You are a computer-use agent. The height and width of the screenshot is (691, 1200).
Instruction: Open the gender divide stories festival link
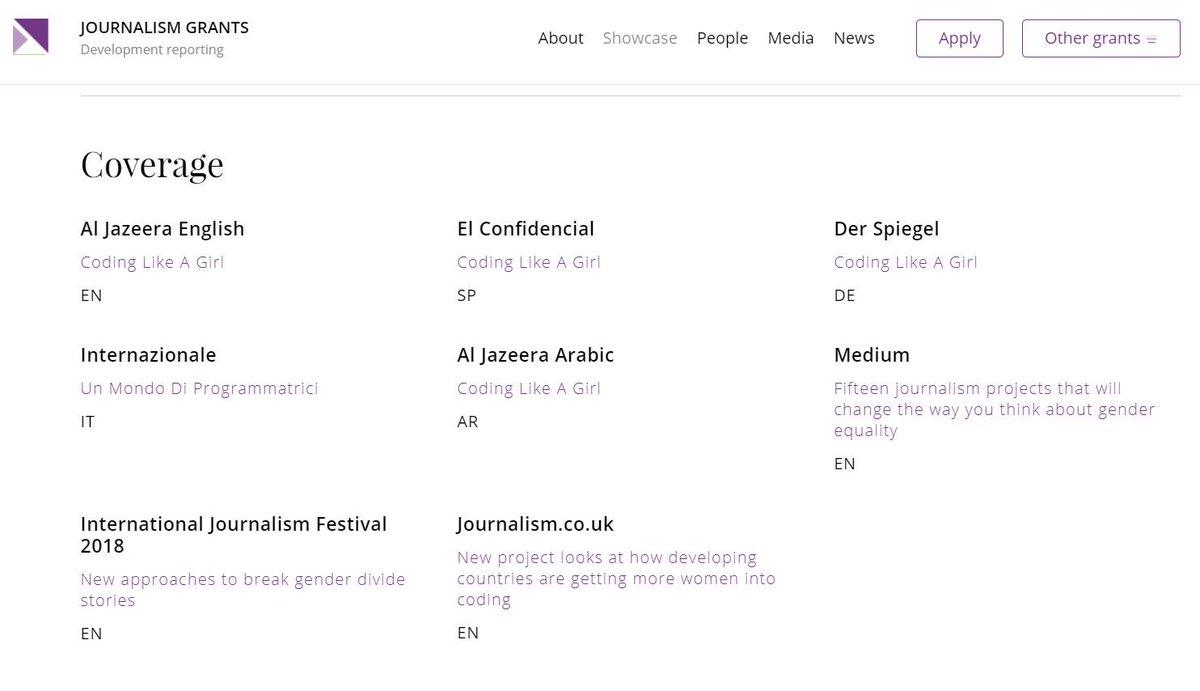tap(243, 590)
